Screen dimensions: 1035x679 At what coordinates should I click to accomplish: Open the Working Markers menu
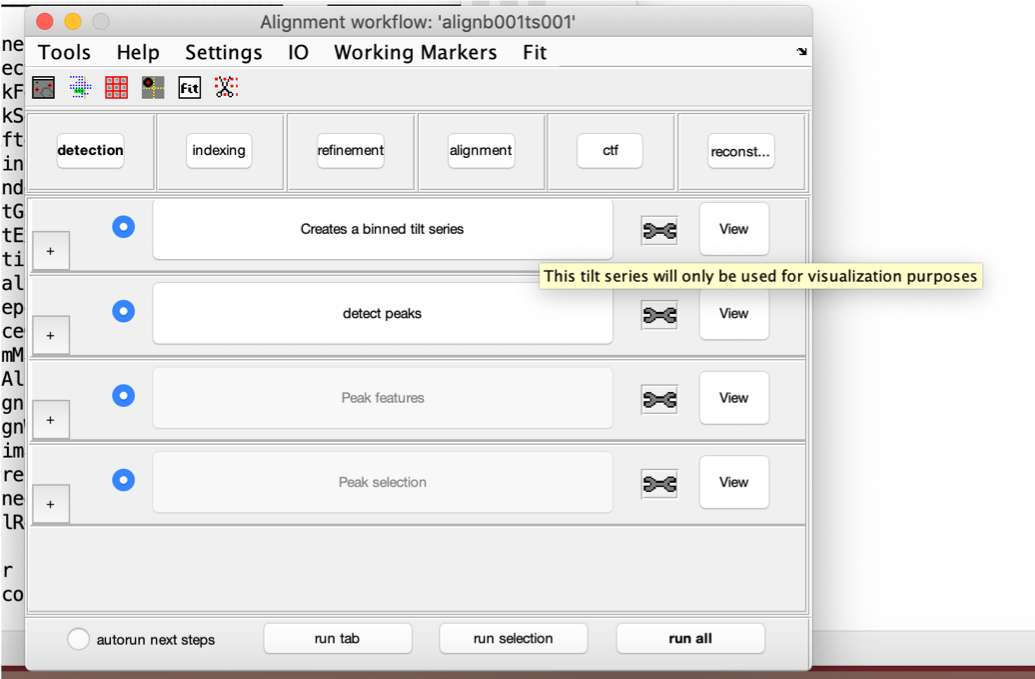click(415, 52)
